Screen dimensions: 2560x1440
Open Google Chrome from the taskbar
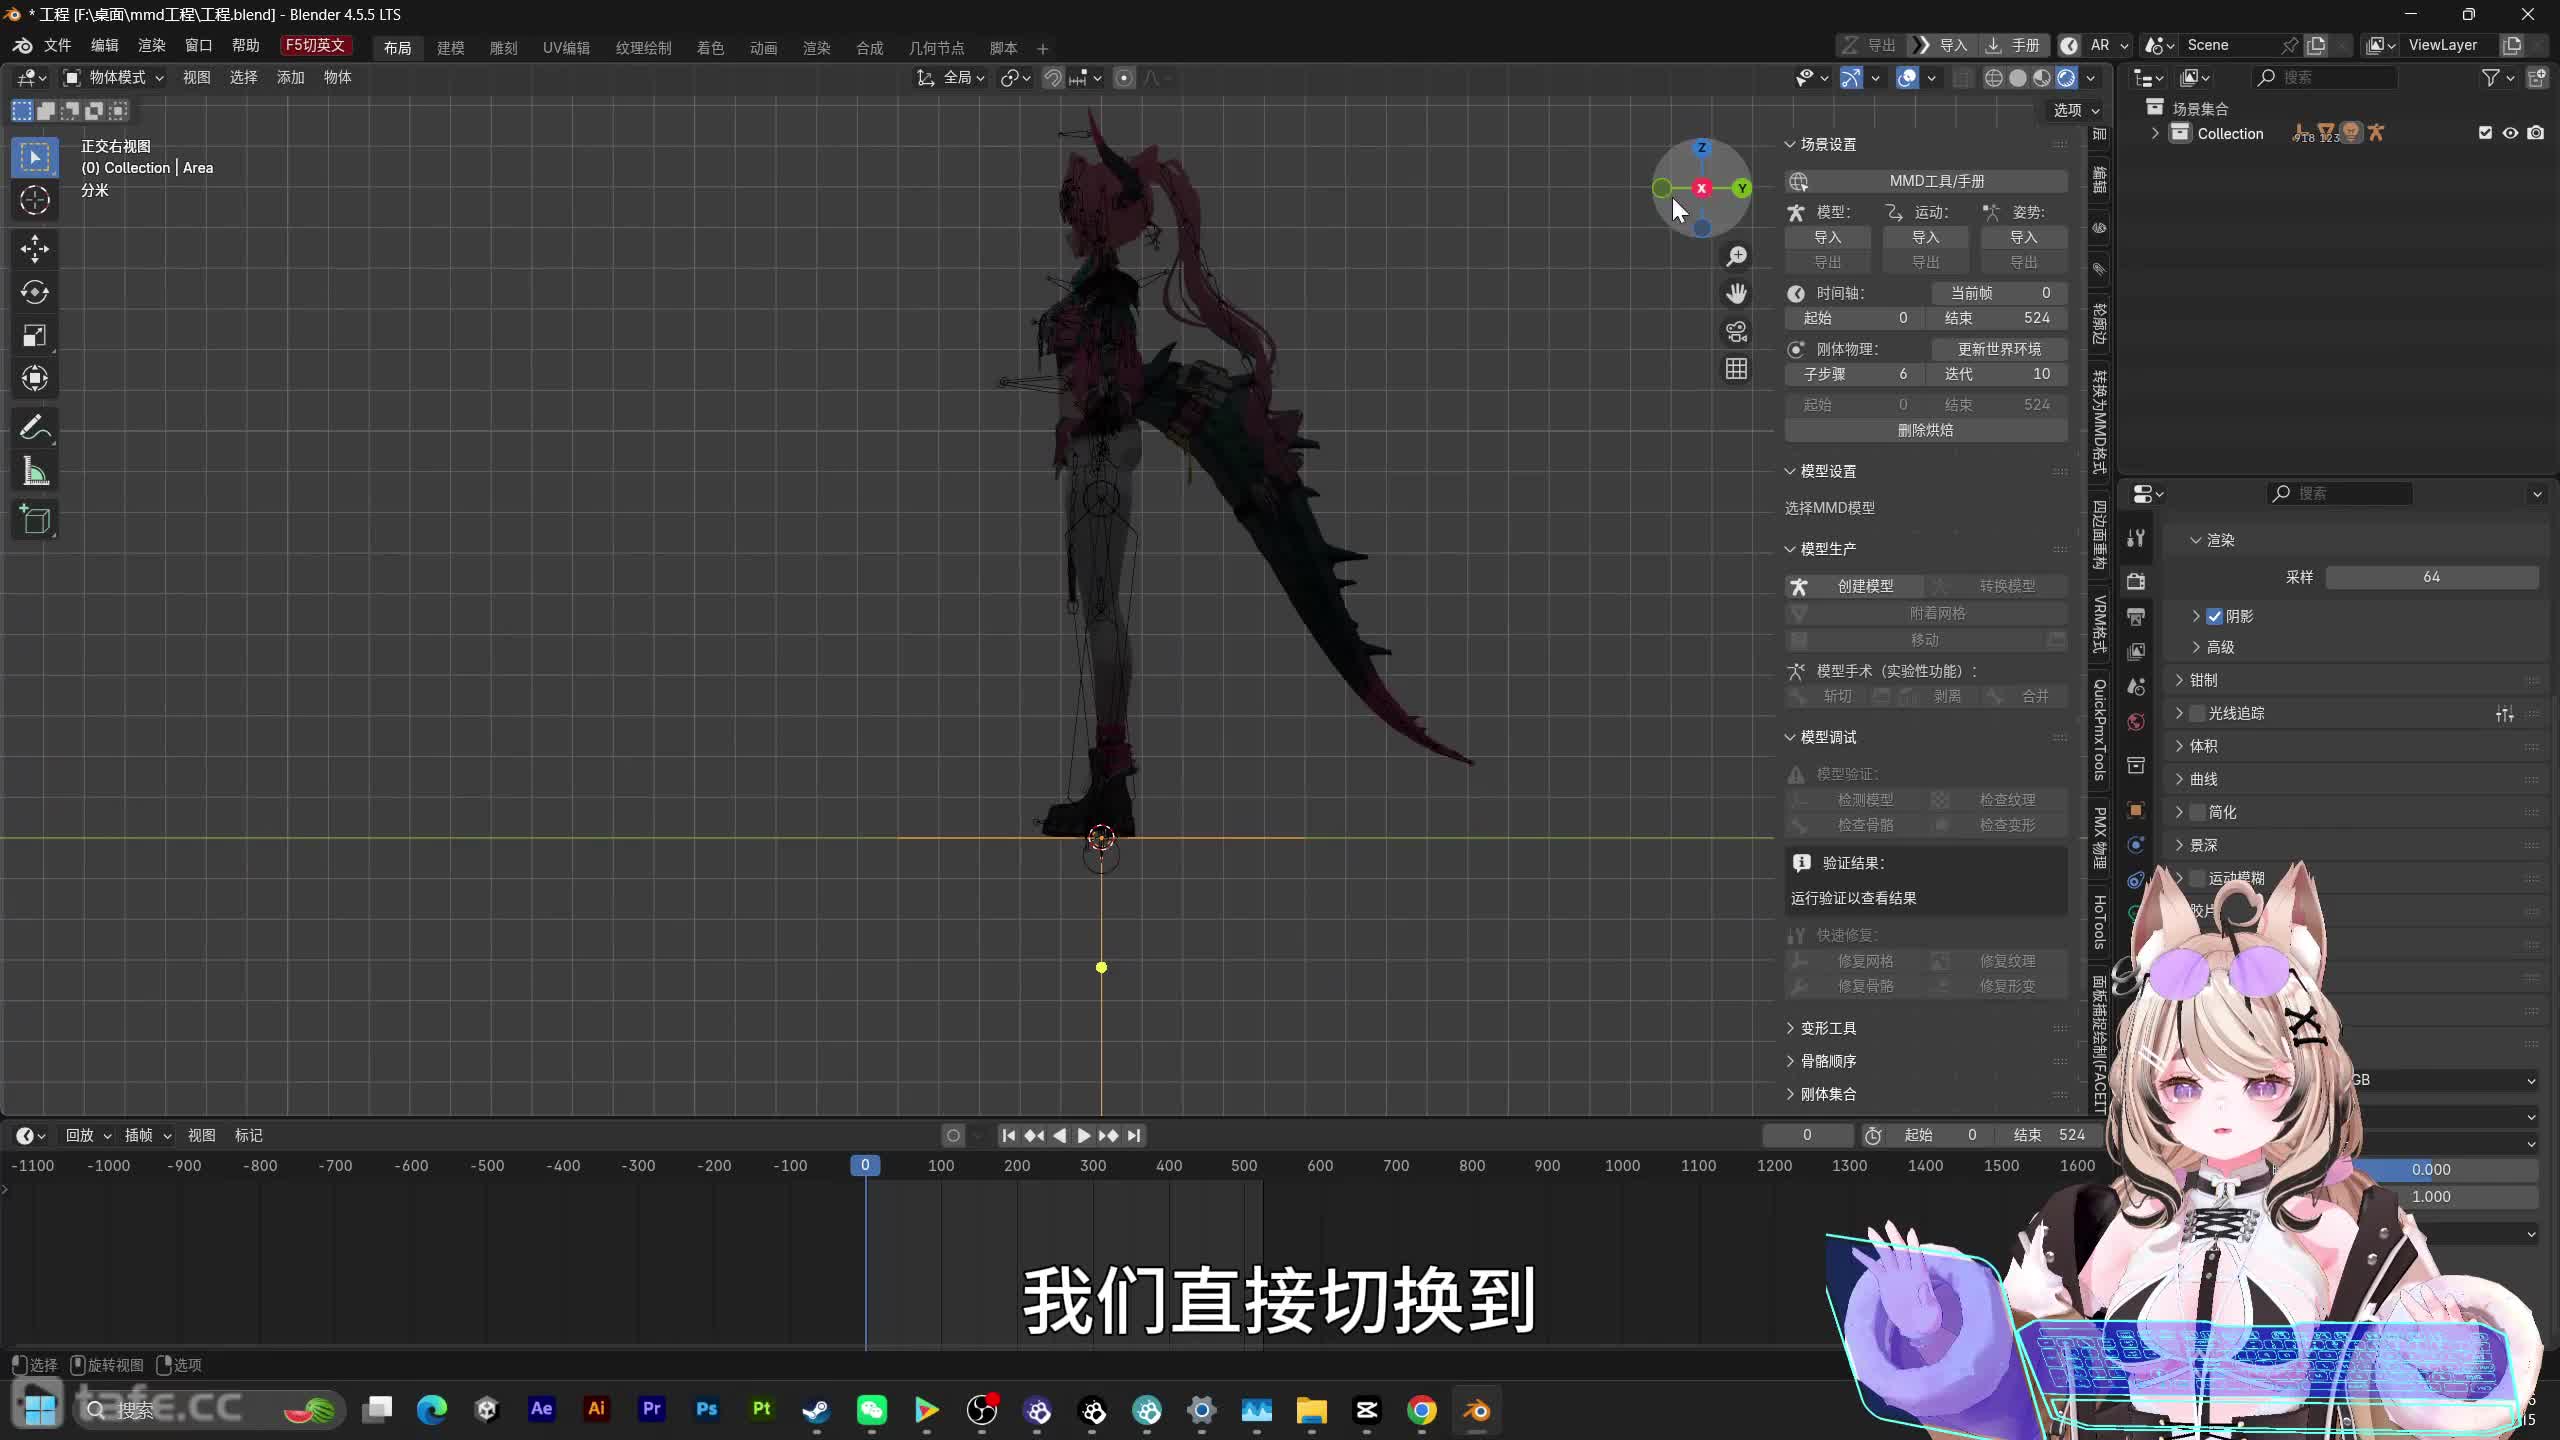(1422, 1410)
